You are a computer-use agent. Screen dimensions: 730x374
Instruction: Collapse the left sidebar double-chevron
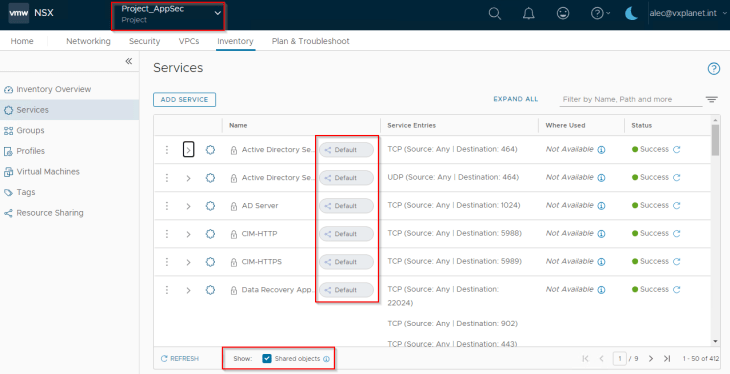[129, 61]
